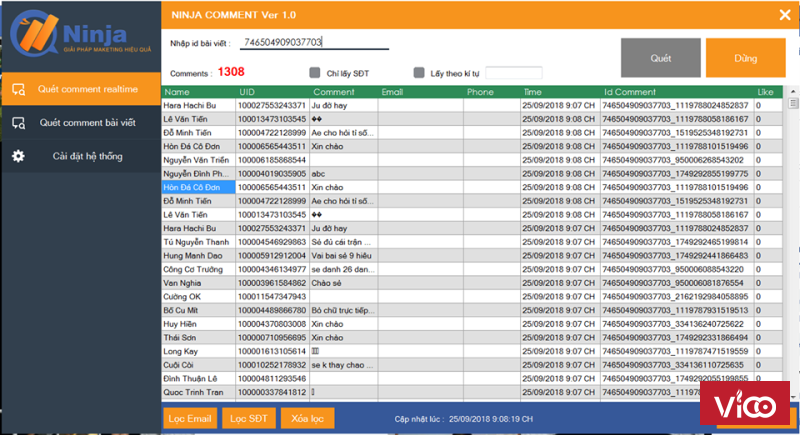Click the table scrollbar thumb
Image resolution: width=800 pixels, height=435 pixels.
point(793,103)
